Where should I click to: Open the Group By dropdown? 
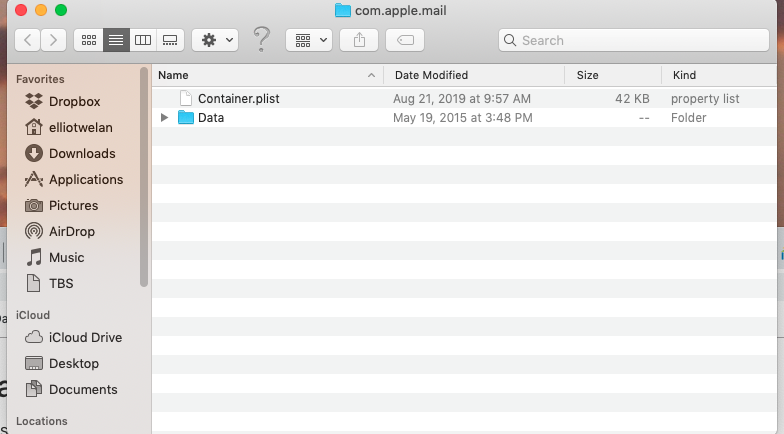click(308, 40)
